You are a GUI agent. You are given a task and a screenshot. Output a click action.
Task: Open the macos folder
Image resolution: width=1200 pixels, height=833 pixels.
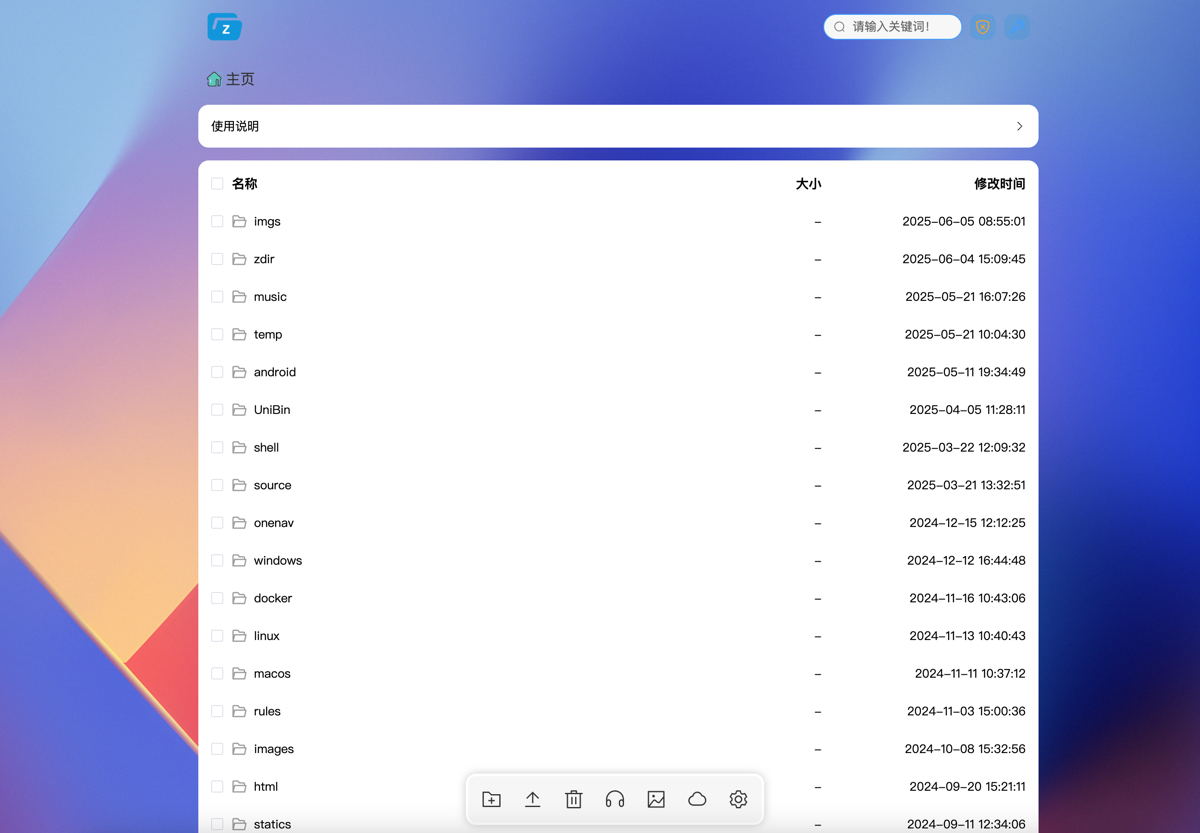pos(272,674)
